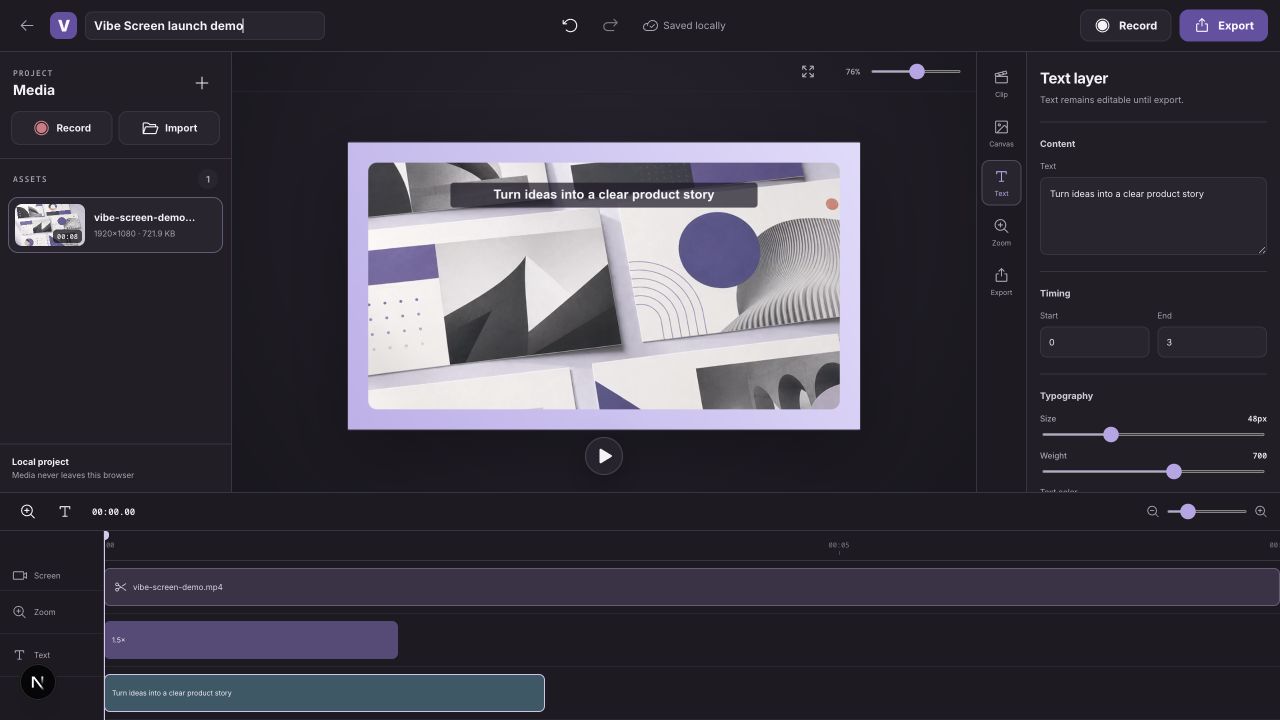Screen dimensions: 1280x720
Task: Click the plus icon beside Media
Action: (202, 83)
